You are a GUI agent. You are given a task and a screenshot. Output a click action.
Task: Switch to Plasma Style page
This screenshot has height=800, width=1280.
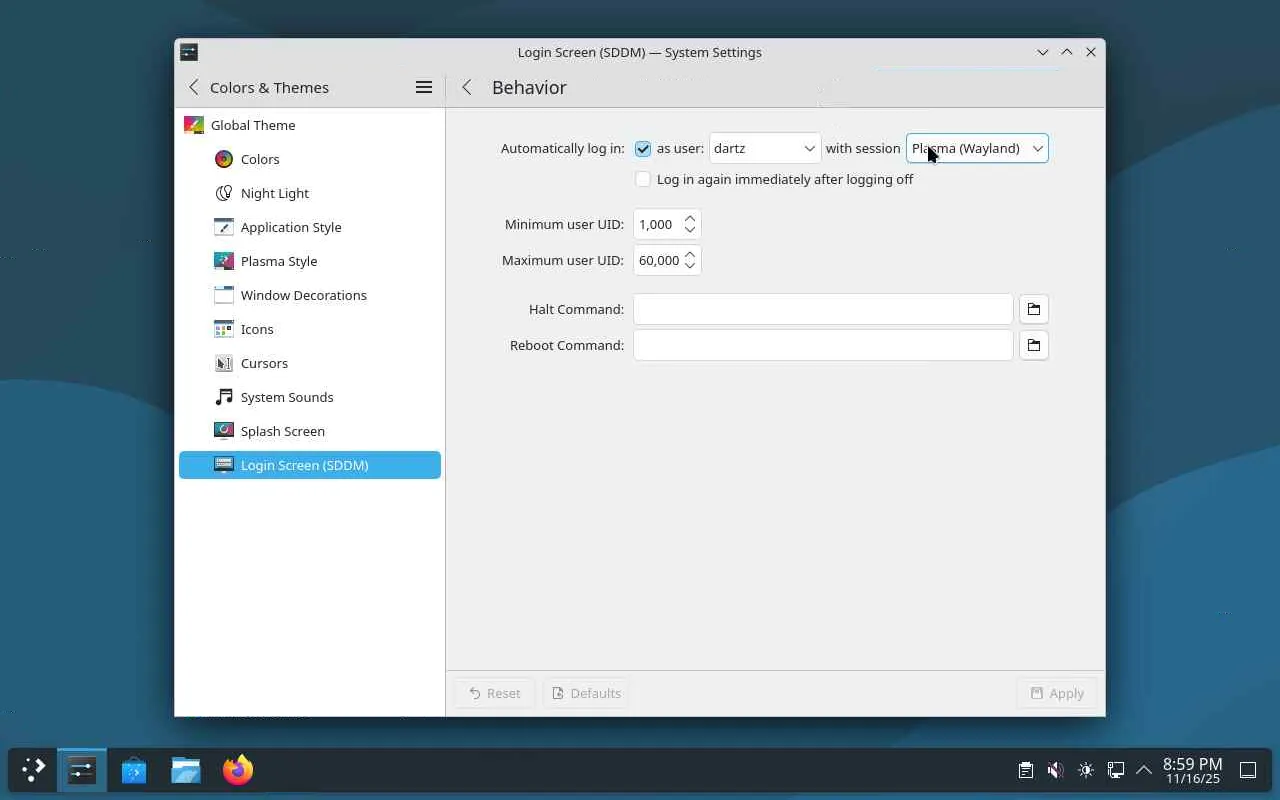tap(310, 261)
